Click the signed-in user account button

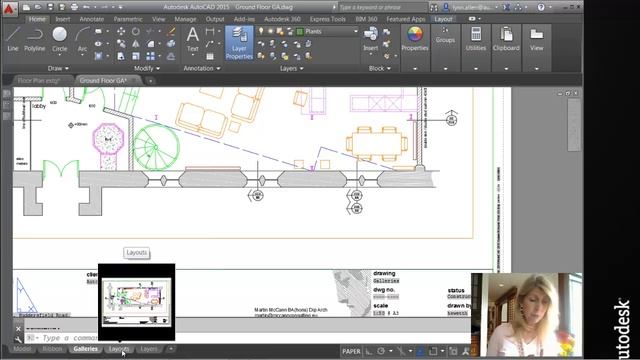click(470, 7)
